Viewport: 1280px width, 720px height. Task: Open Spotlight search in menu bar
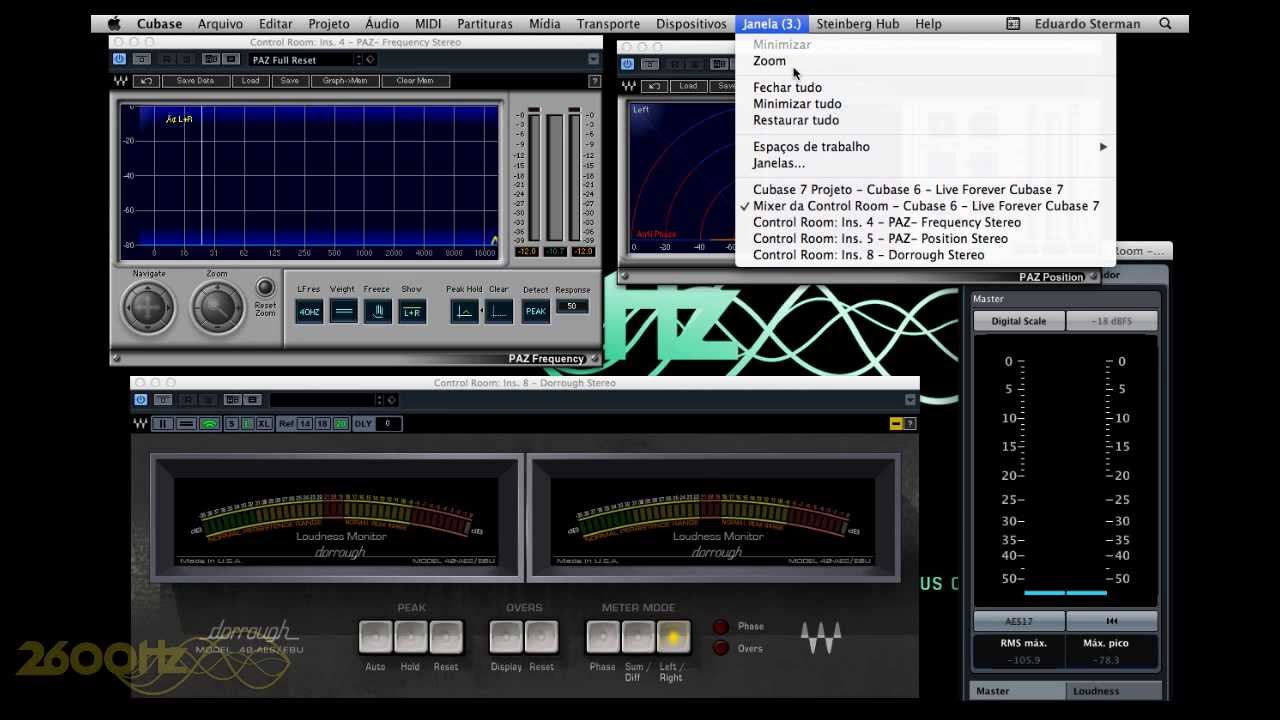[x=1165, y=24]
